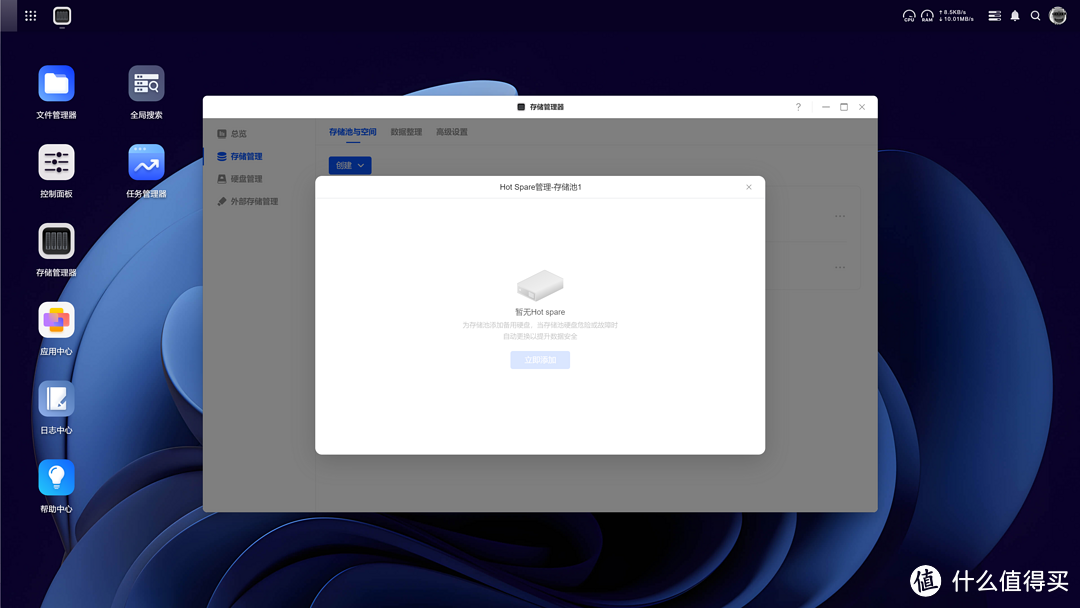Minimize the 存储管理器 window
Image resolution: width=1080 pixels, height=608 pixels.
point(825,107)
